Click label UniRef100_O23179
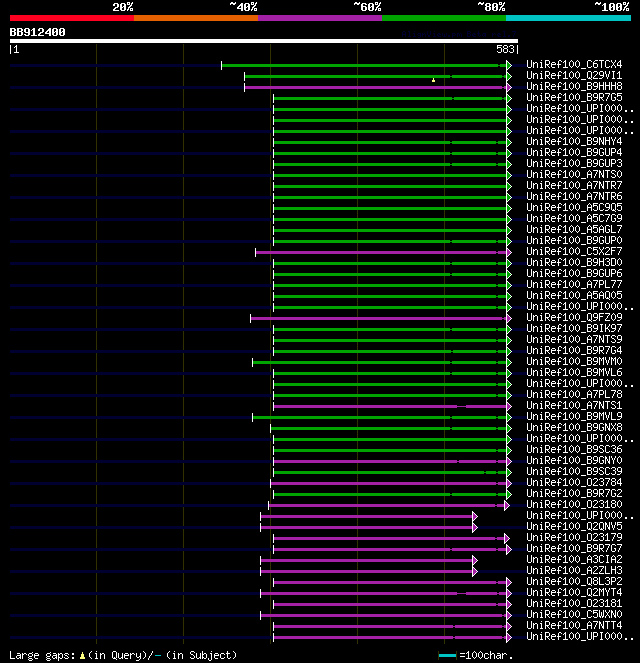Screen dimensions: 640x663 [x=574, y=537]
